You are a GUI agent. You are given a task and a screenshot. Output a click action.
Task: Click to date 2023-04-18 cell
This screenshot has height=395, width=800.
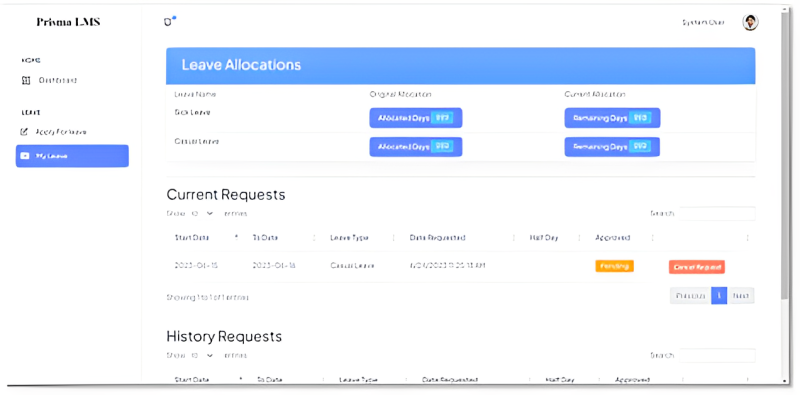pyautogui.click(x=274, y=266)
